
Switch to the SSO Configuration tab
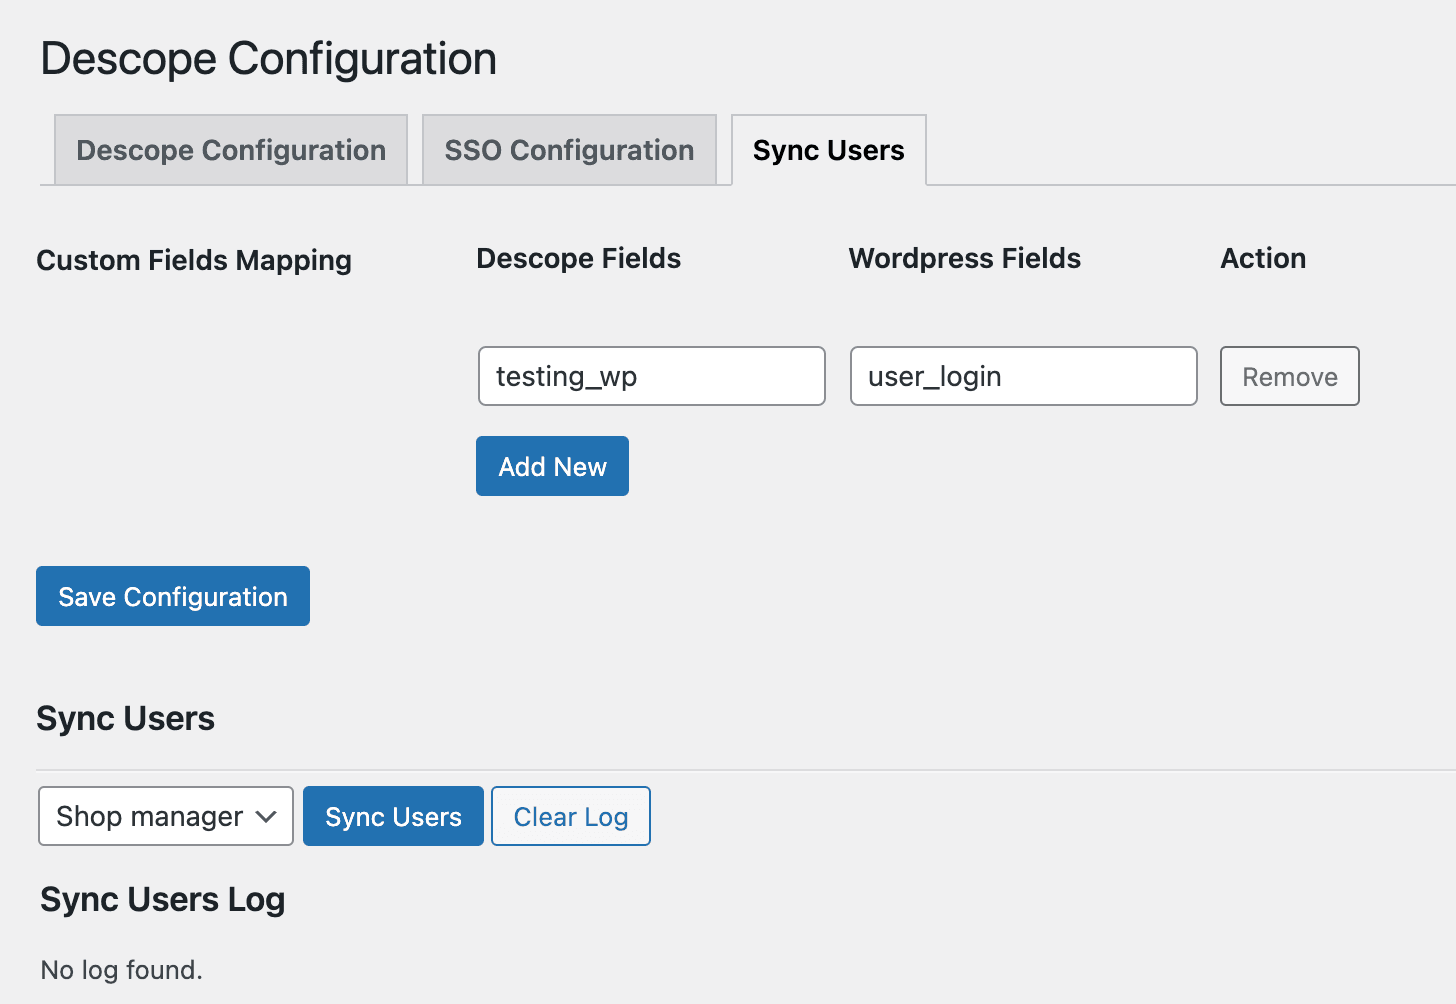(568, 150)
